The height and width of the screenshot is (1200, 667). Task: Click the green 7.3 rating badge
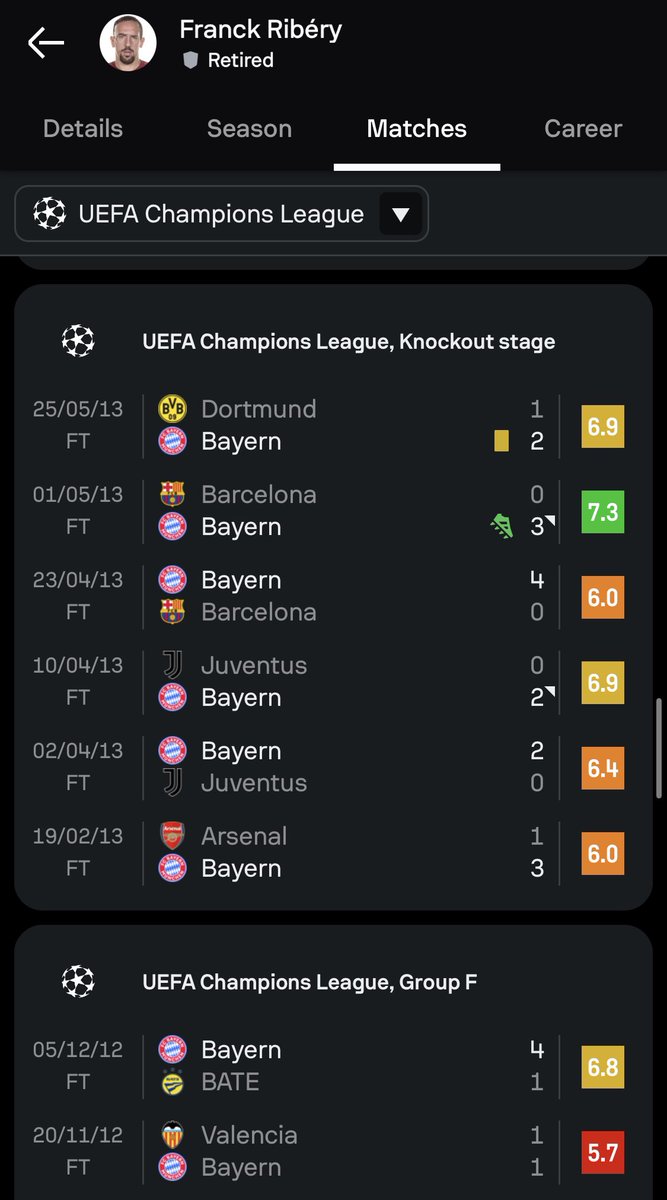pos(602,512)
